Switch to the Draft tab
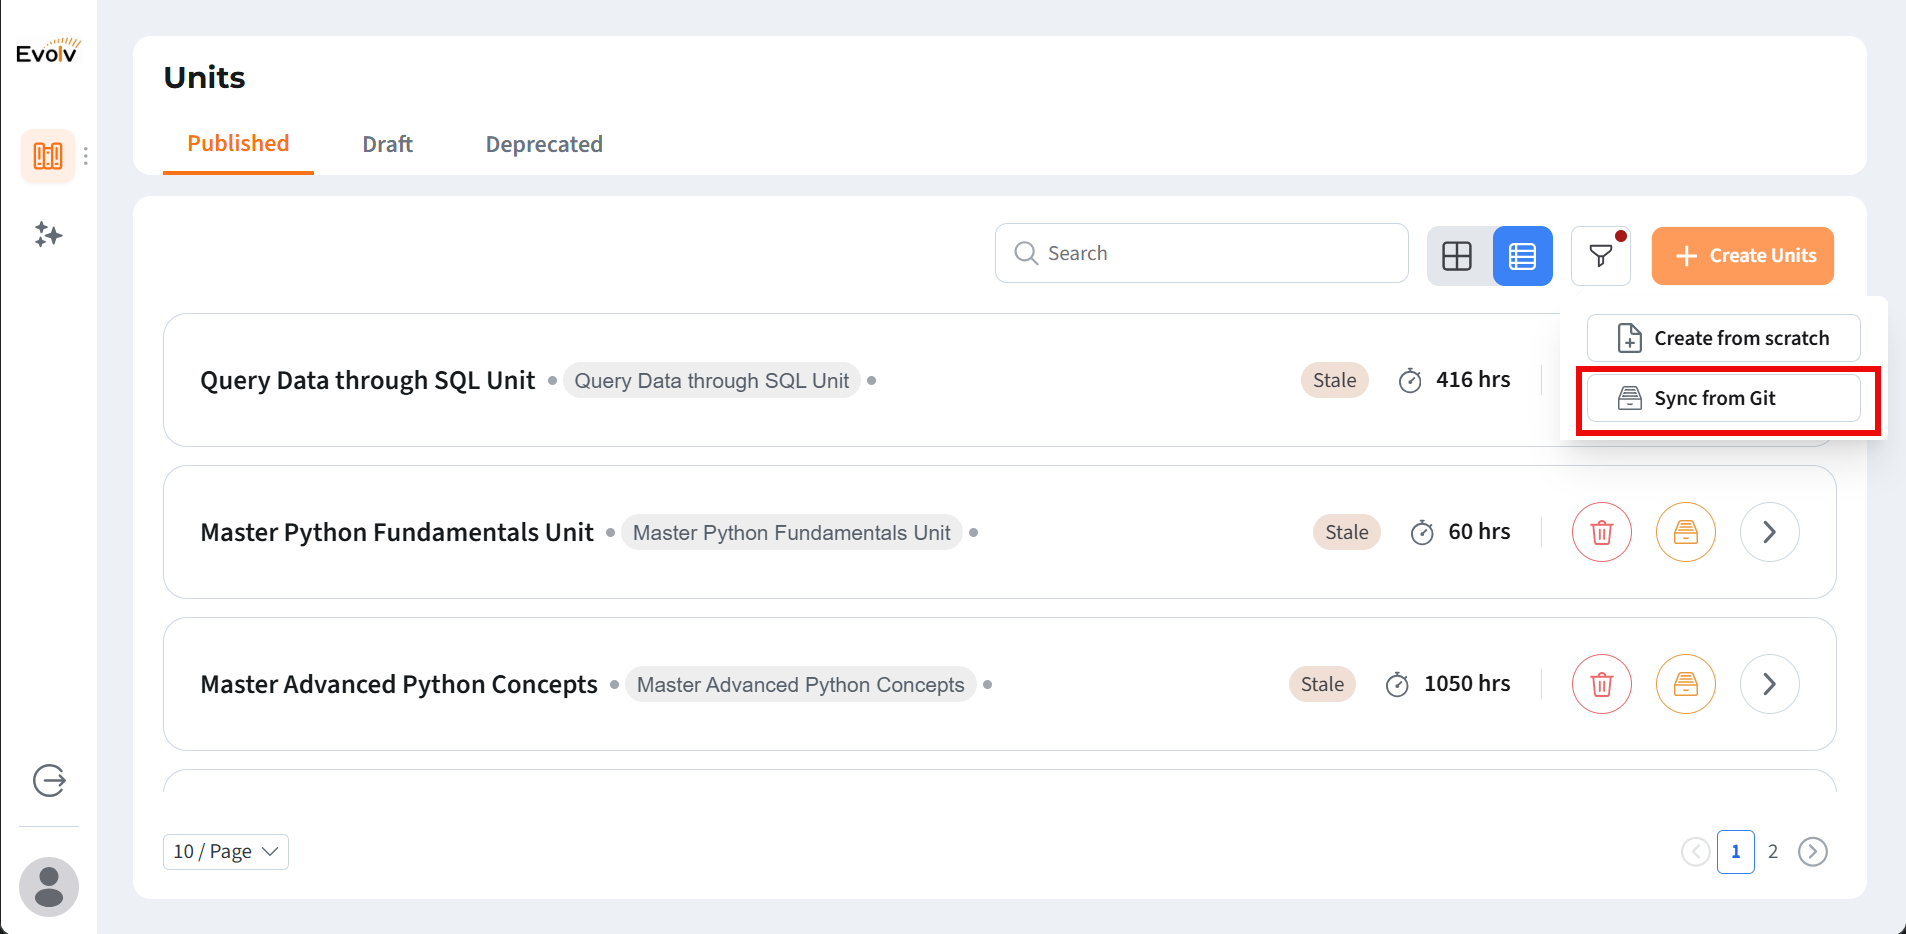1906x934 pixels. (x=387, y=144)
